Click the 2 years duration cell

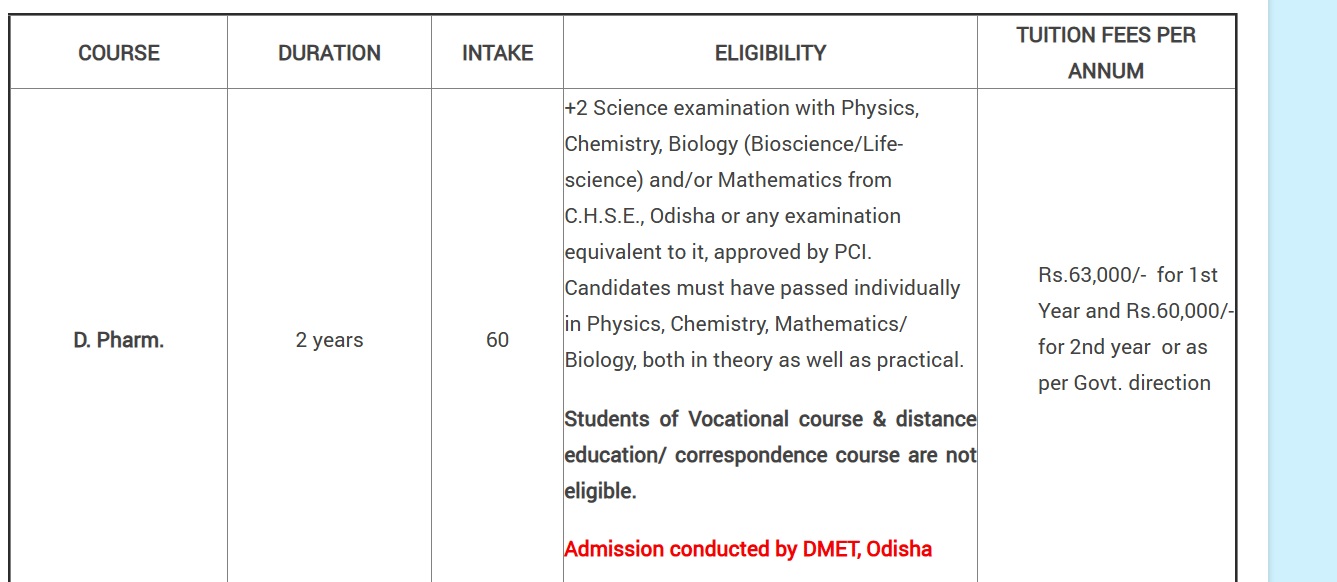click(x=329, y=340)
